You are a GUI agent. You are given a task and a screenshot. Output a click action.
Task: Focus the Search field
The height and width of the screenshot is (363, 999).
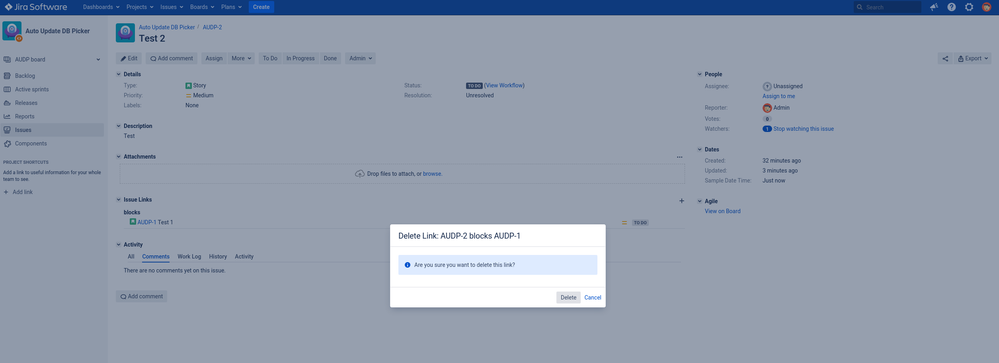pos(888,7)
